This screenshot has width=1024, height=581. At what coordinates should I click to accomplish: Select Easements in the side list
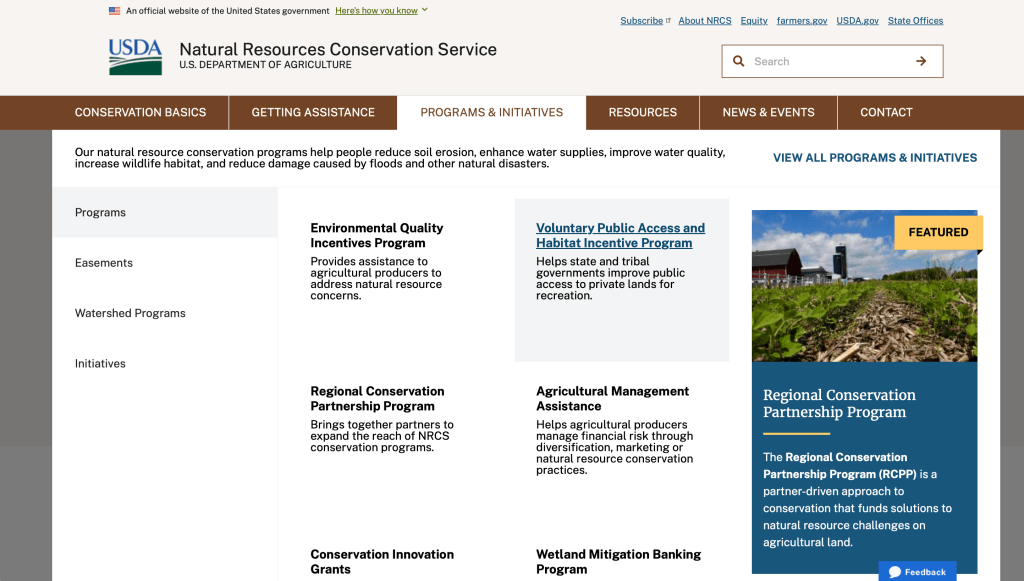pos(104,263)
